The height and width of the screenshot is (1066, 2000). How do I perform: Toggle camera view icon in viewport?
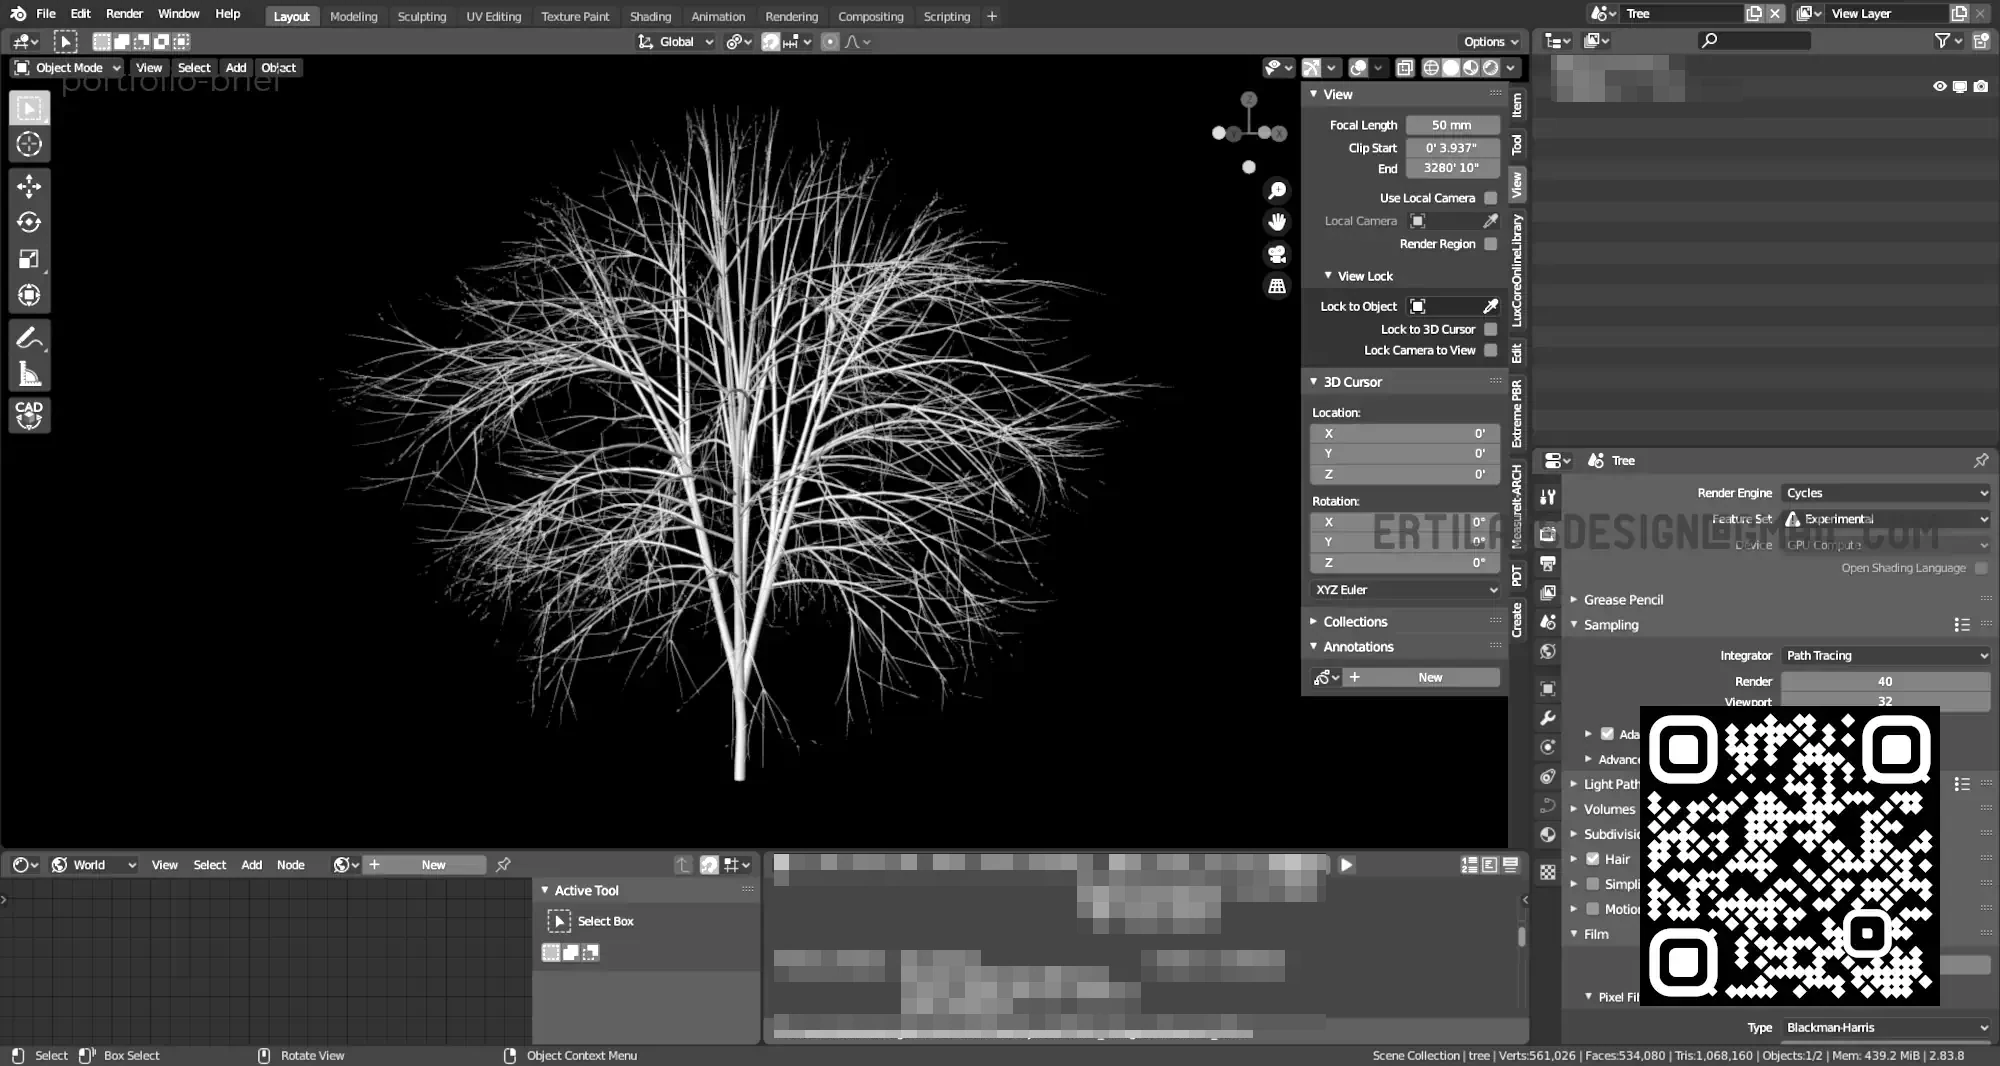point(1277,254)
